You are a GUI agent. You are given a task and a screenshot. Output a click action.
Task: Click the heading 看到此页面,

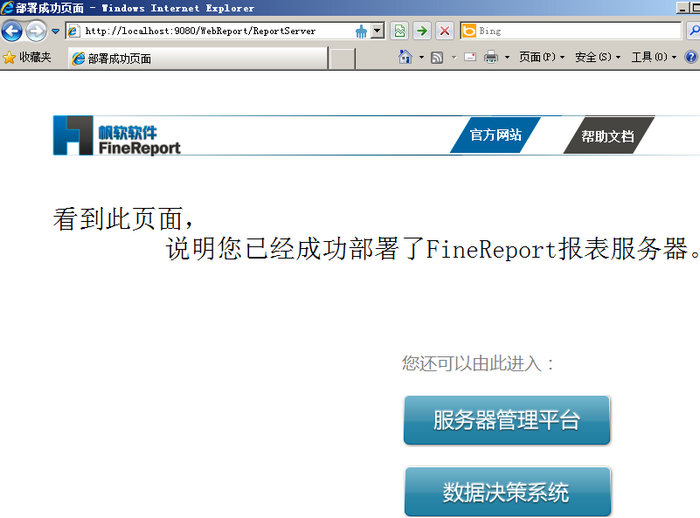(123, 219)
